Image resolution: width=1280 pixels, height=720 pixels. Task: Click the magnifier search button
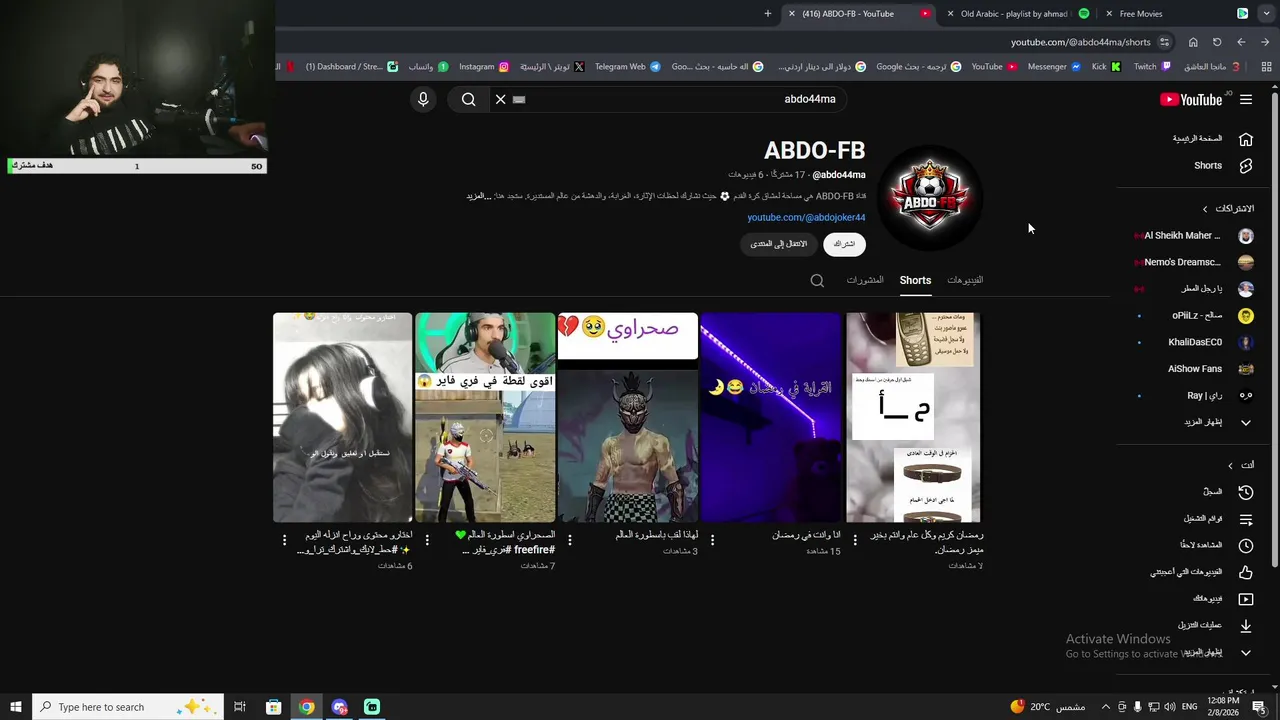coord(468,99)
